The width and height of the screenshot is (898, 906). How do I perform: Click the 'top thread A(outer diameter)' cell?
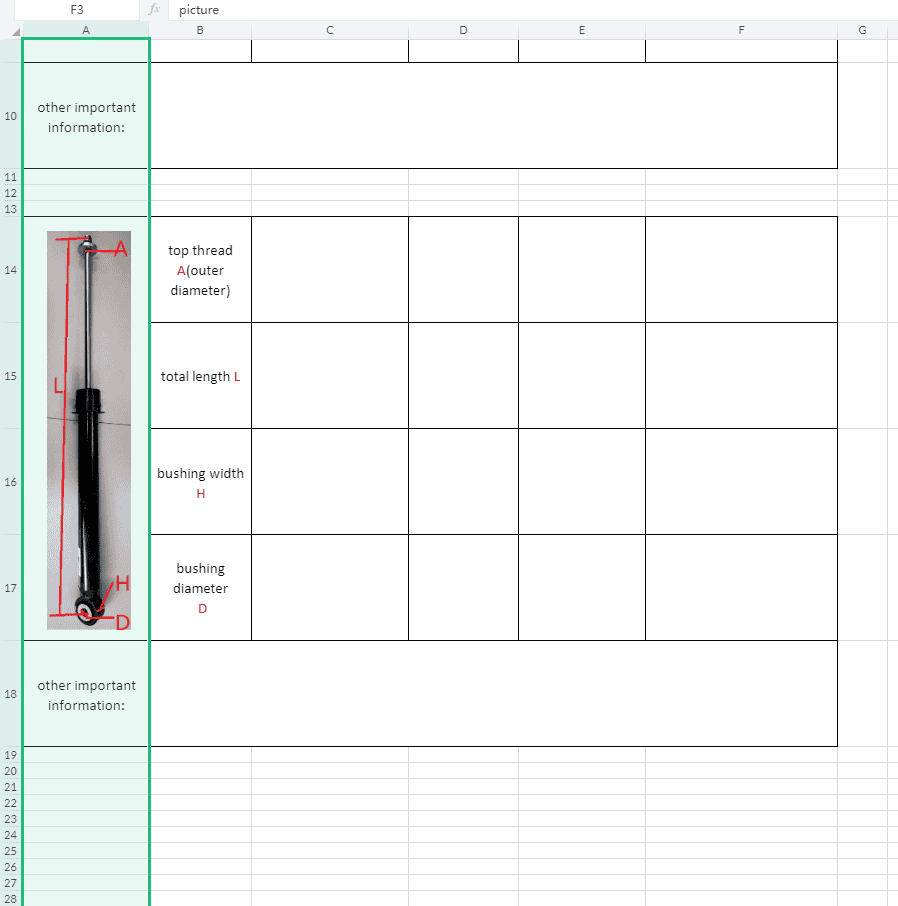(201, 270)
